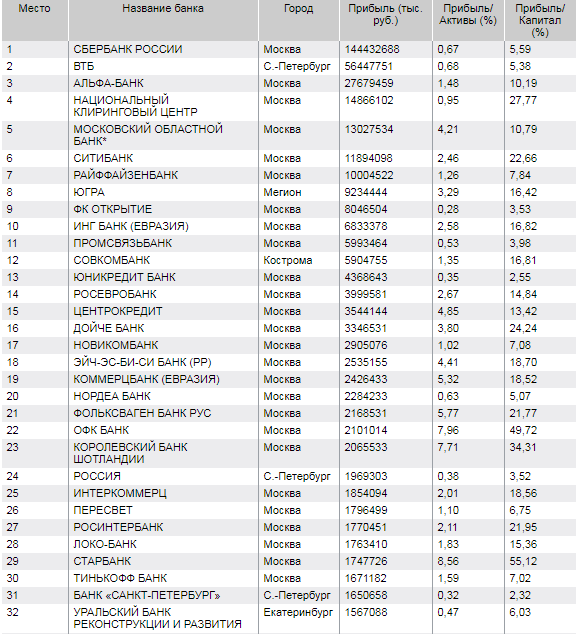Click the 'Прибыль/Активы (%)' column header
Viewport: 577px width, 634px height.
pyautogui.click(x=468, y=15)
